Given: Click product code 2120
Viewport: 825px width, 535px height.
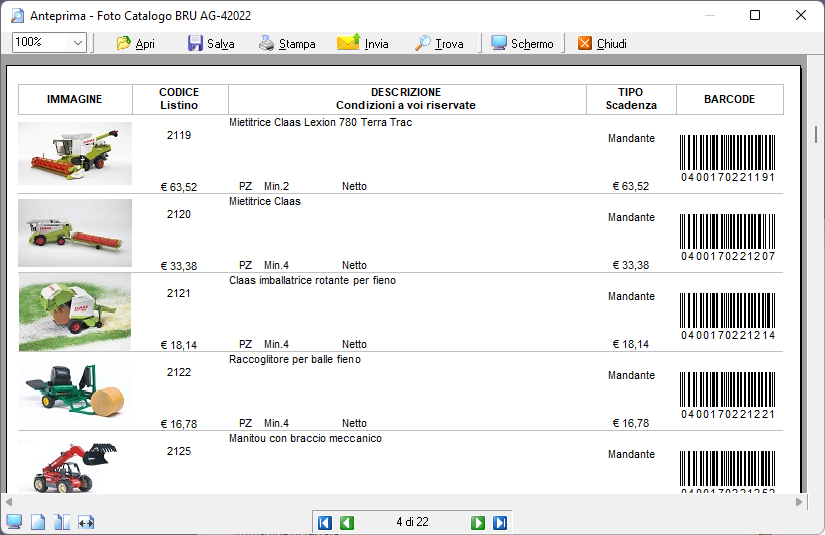Looking at the screenshot, I should [x=179, y=214].
